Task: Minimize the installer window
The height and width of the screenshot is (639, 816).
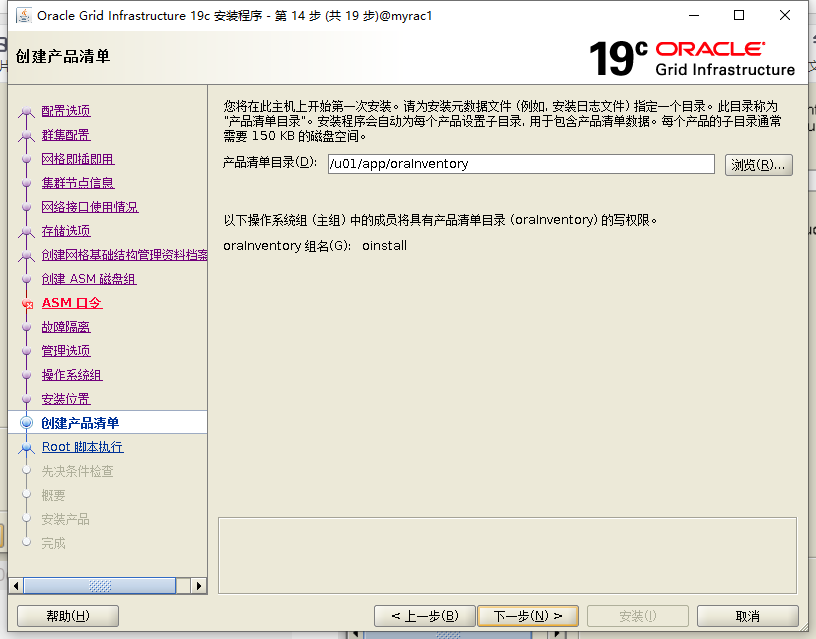Action: [x=694, y=15]
